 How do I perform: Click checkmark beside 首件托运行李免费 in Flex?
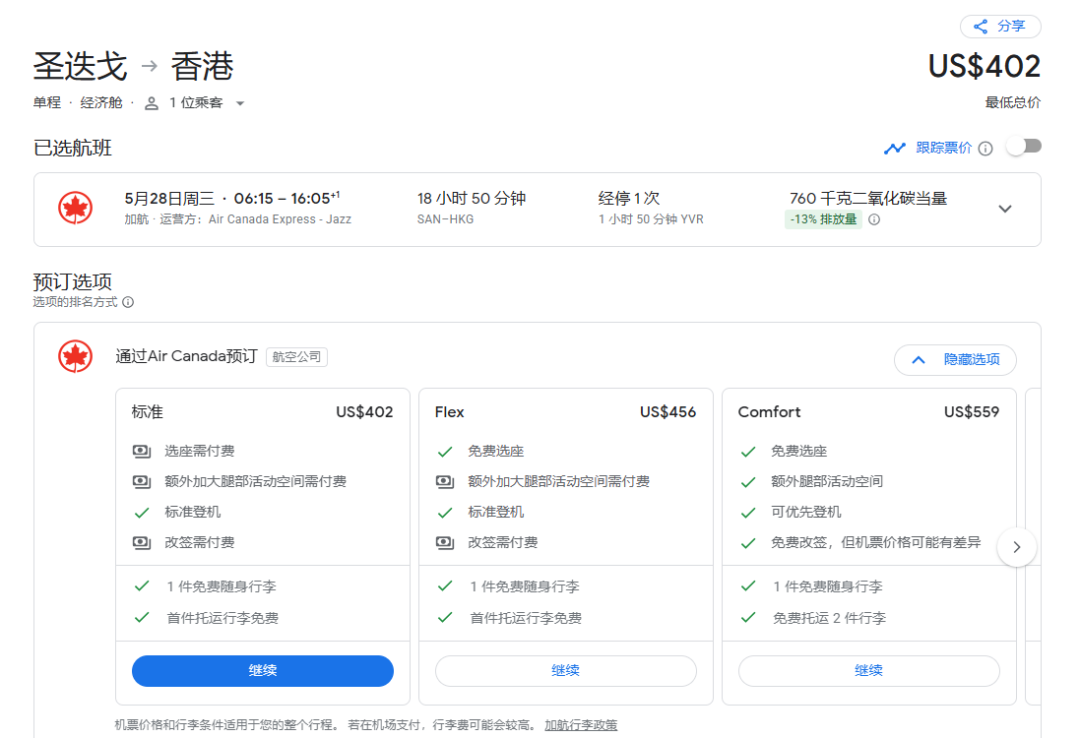point(445,617)
